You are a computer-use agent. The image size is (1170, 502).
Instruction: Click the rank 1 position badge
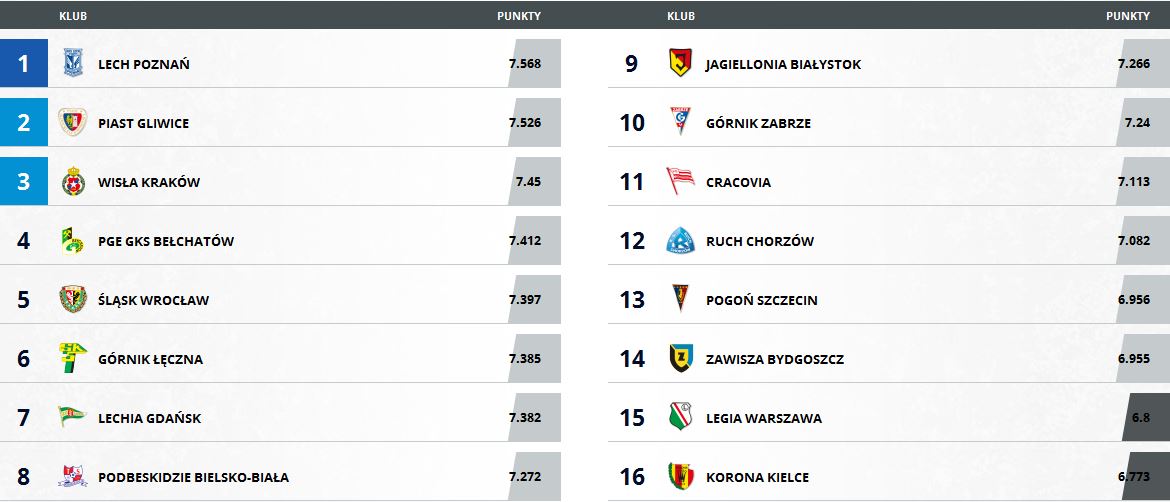point(24,63)
